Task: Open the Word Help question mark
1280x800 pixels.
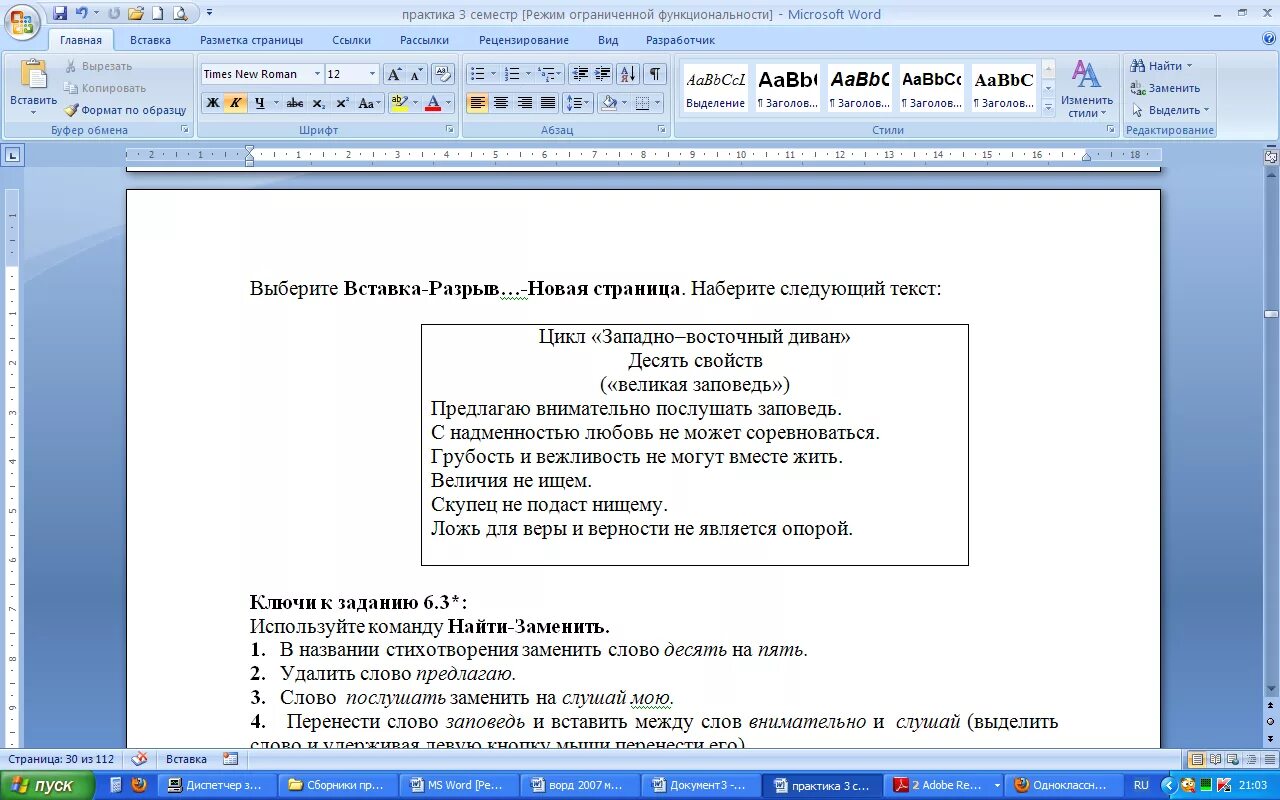Action: 1269,39
